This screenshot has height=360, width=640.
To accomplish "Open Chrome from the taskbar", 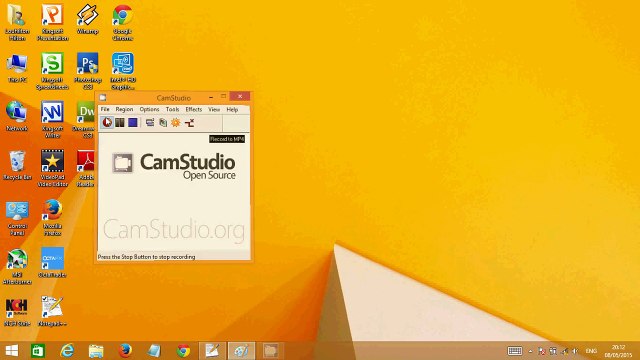I will (x=183, y=351).
